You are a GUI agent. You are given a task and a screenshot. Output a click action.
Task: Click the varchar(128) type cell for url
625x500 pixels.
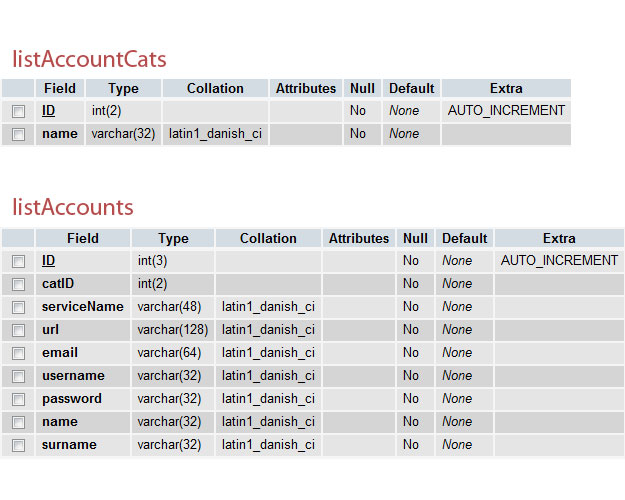[x=173, y=330]
